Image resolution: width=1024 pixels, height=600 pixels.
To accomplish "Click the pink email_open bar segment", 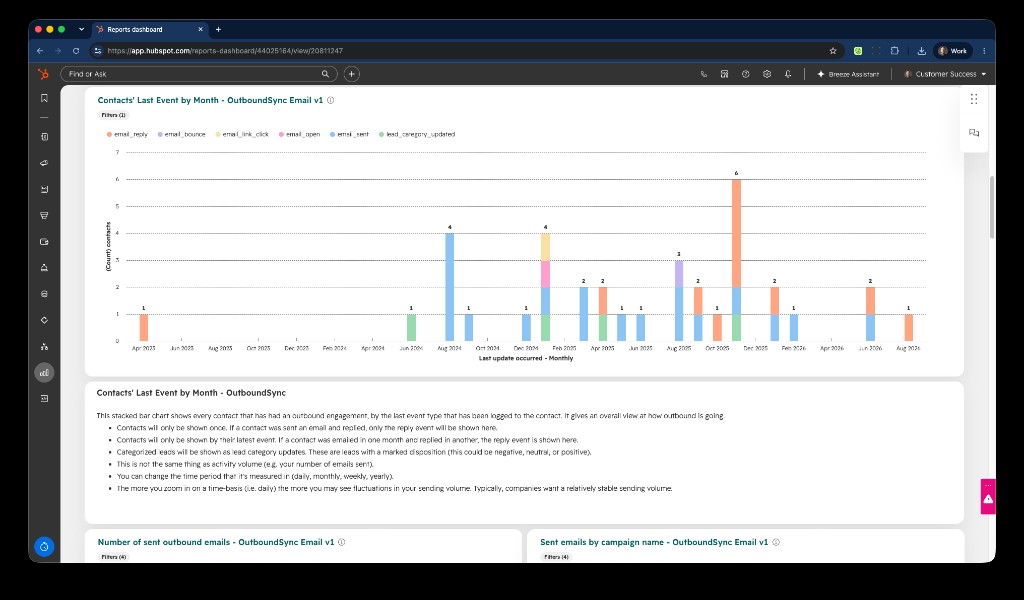I will [545, 274].
